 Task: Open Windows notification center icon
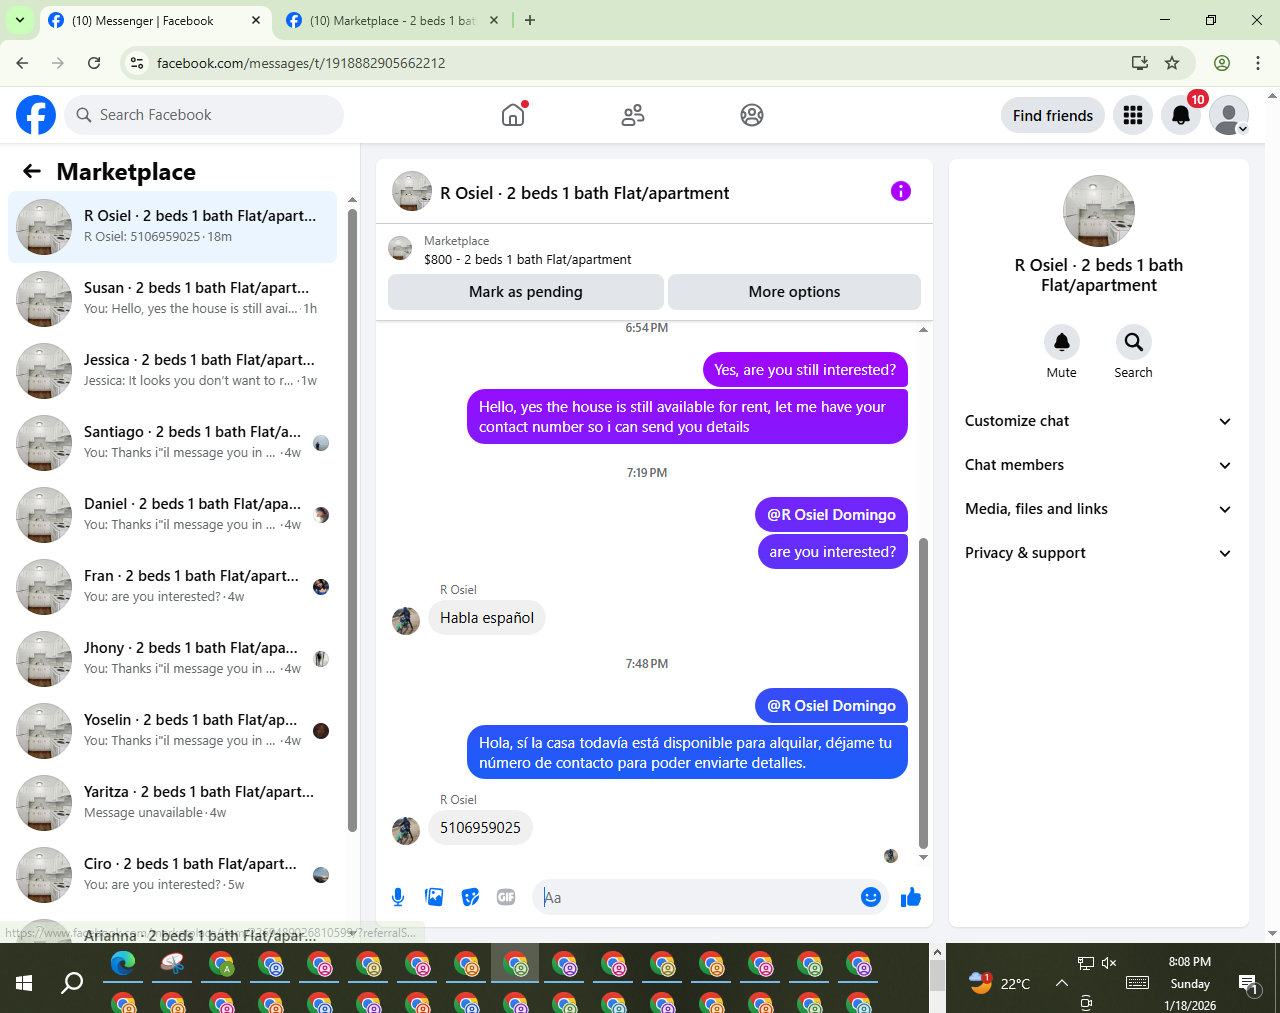click(x=1248, y=983)
